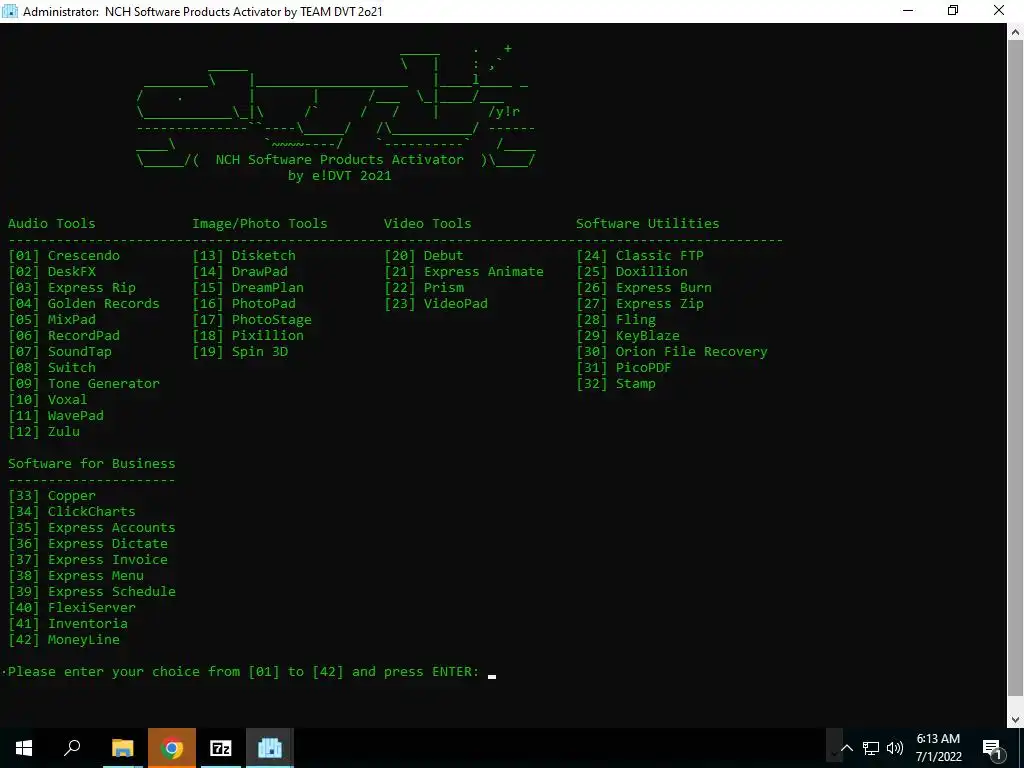The image size is (1024, 768).
Task: Click the choice input cursor after ENTER:
Action: pyautogui.click(x=492, y=675)
